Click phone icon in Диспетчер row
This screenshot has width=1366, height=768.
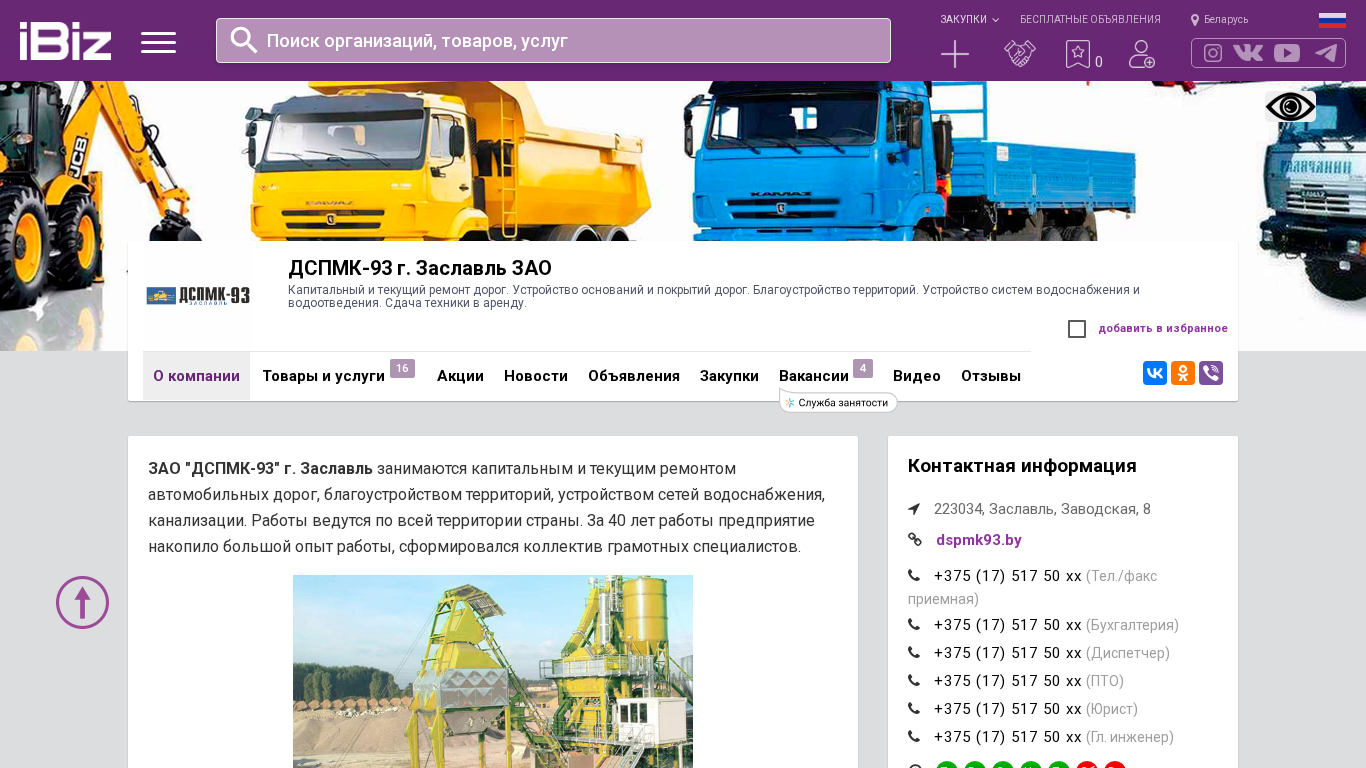(914, 652)
